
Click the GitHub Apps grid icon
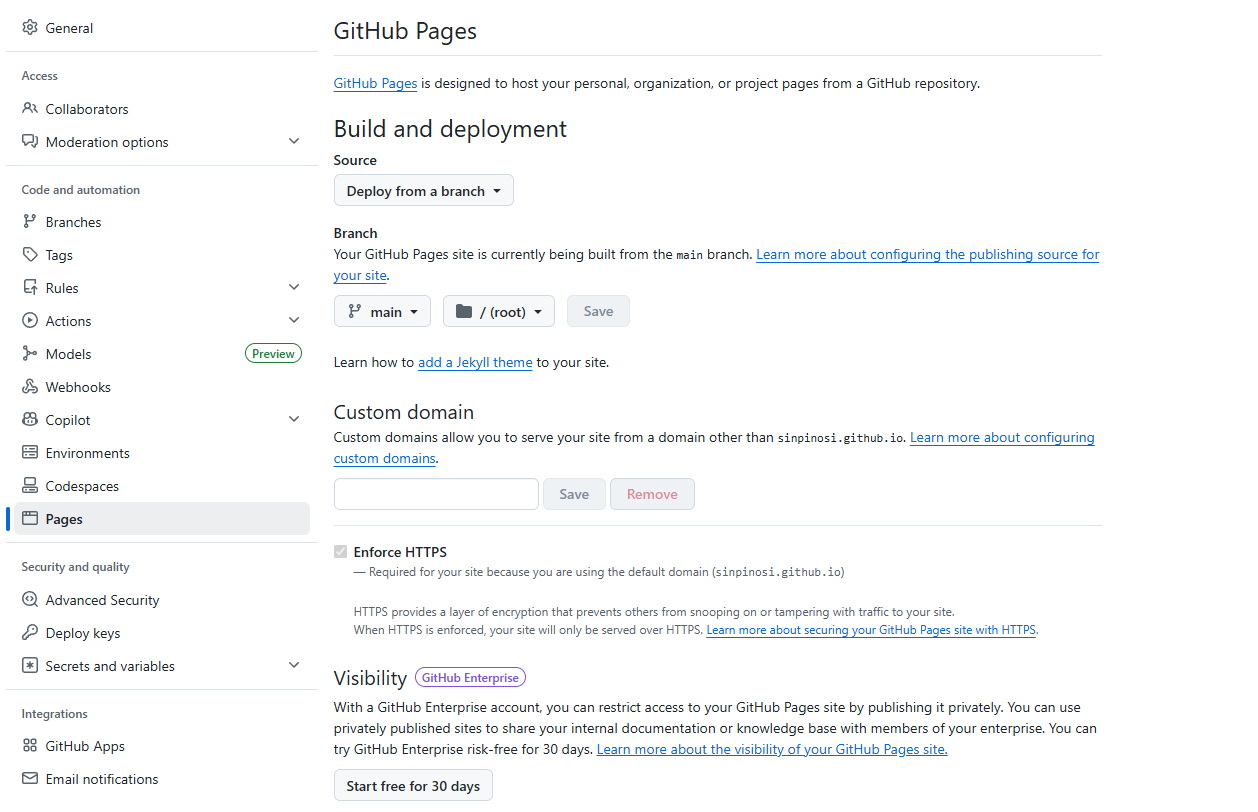[30, 746]
